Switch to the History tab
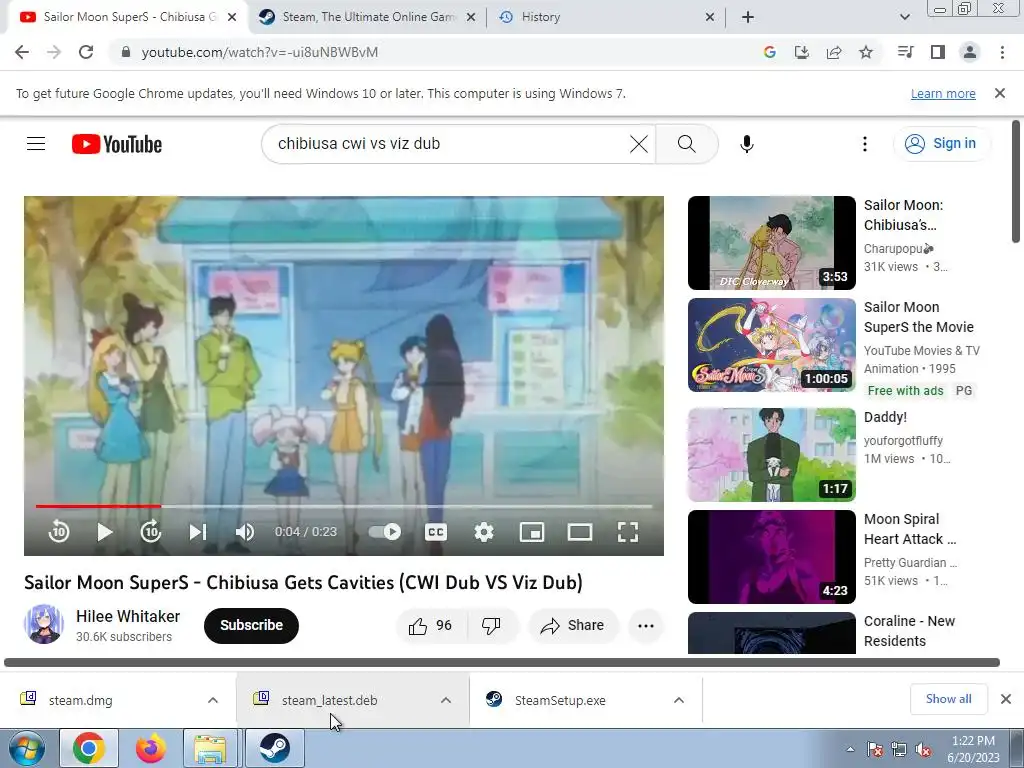Image resolution: width=1024 pixels, height=768 pixels. coord(605,17)
